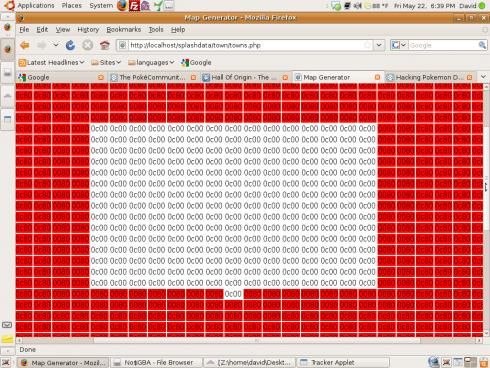Click the white 0c00 cell in red row

[x=233, y=294]
